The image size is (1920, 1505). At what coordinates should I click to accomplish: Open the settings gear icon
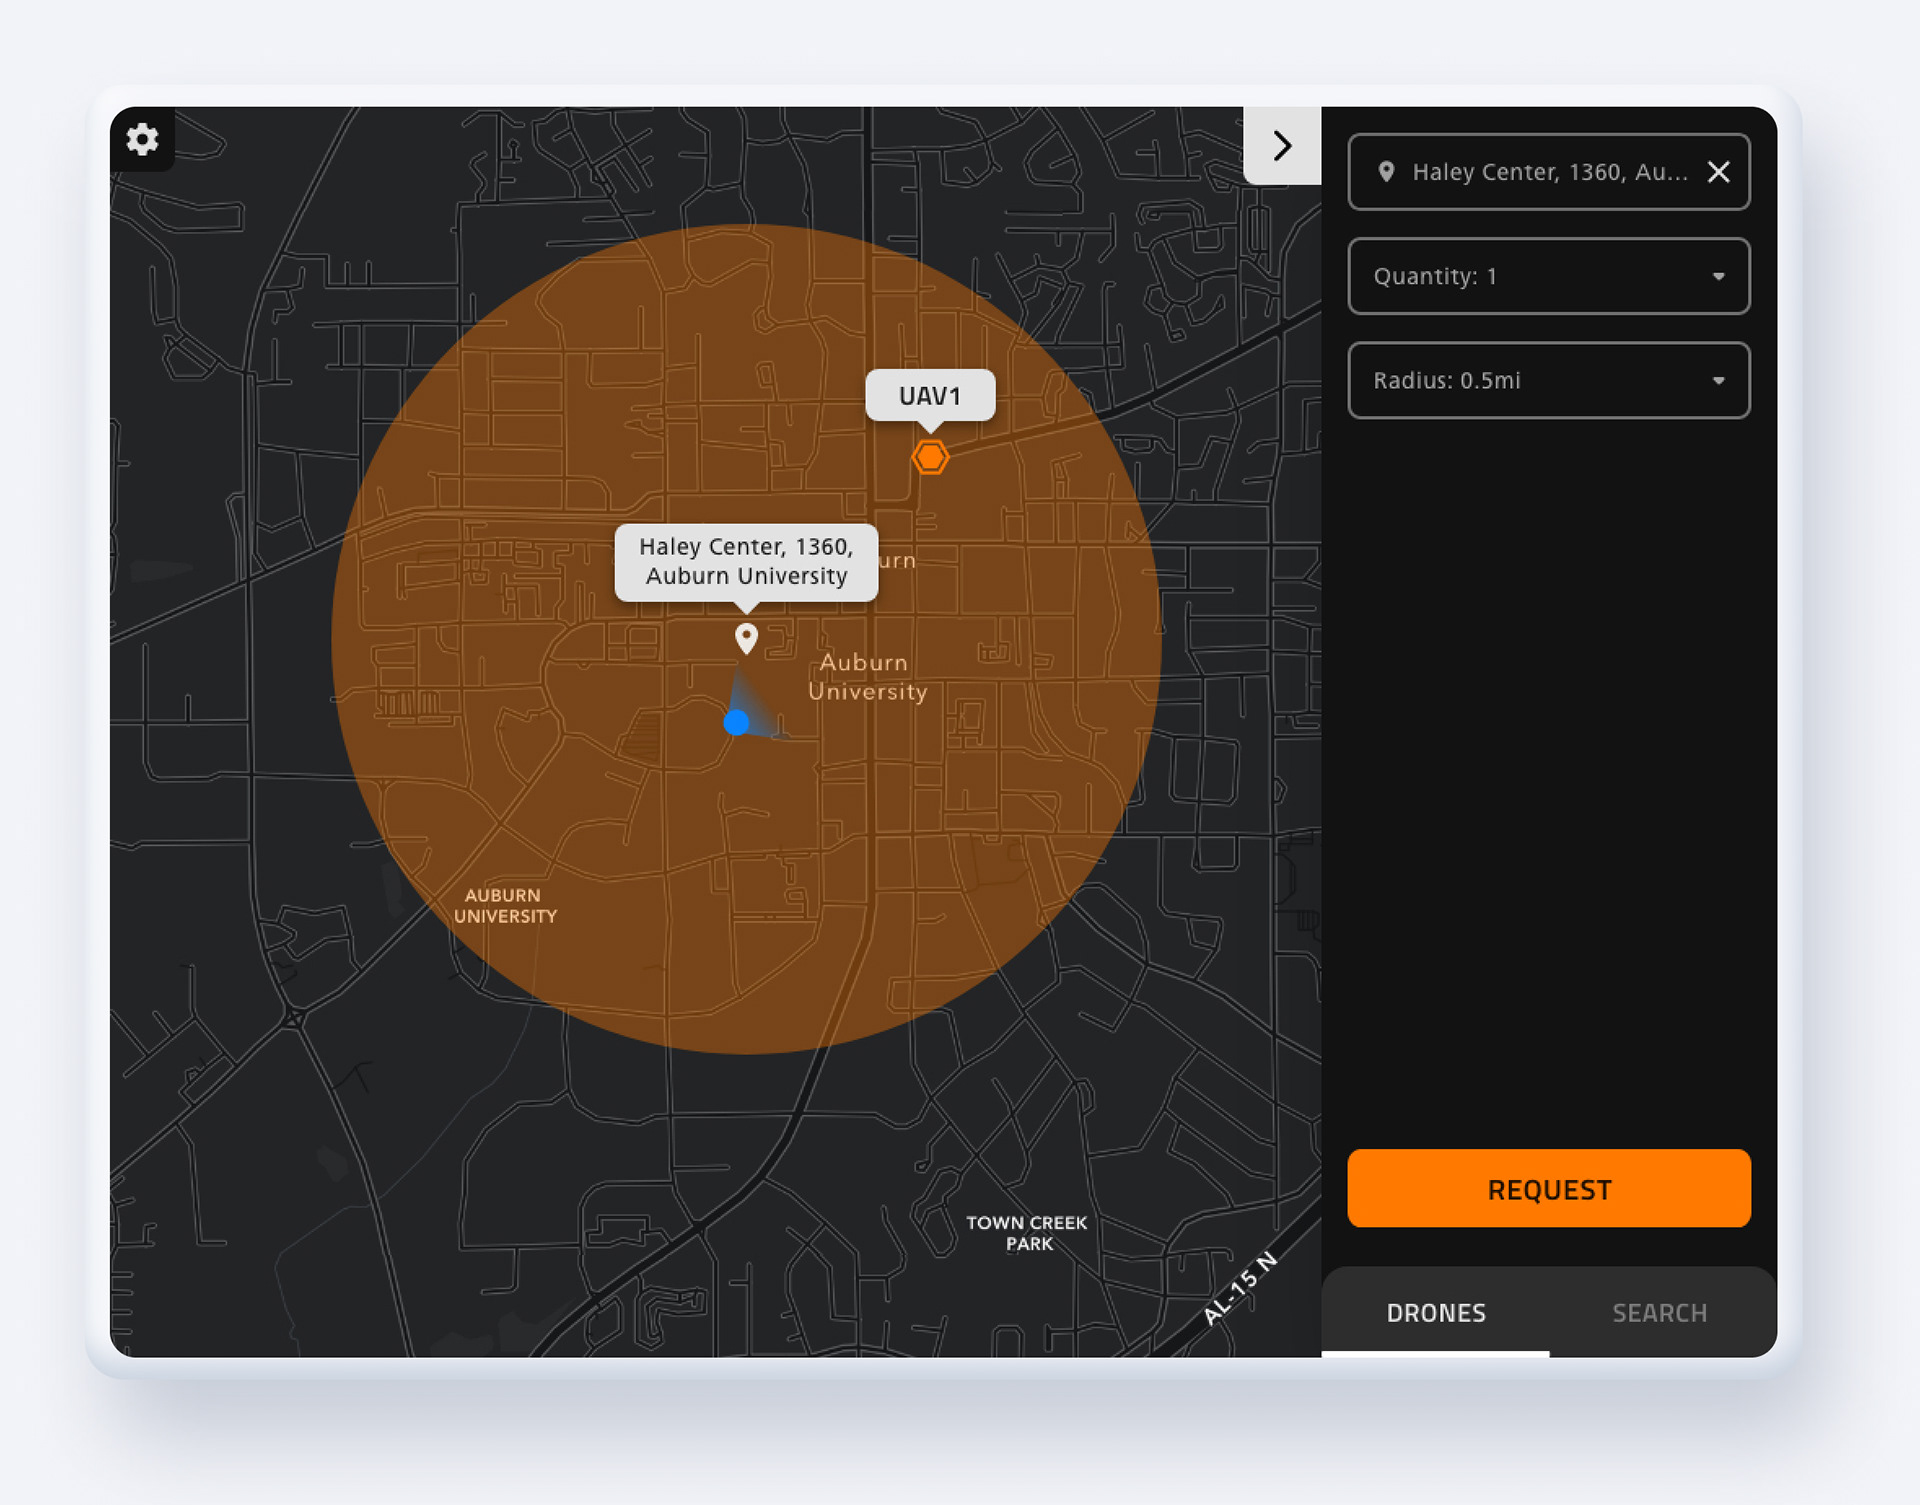click(x=142, y=139)
